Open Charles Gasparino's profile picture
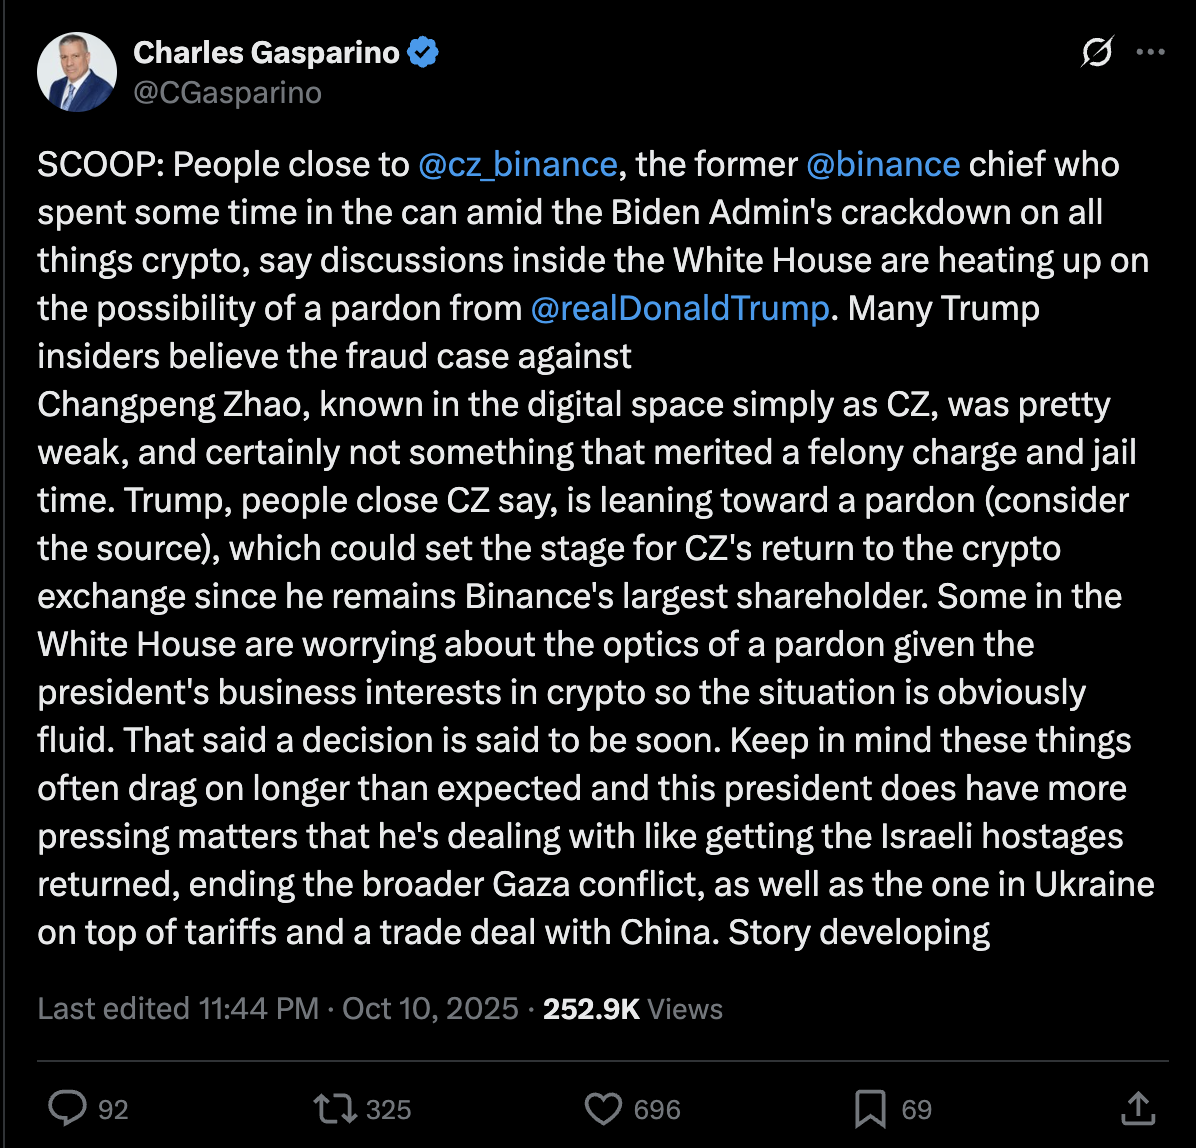Image resolution: width=1196 pixels, height=1148 pixels. pyautogui.click(x=77, y=77)
